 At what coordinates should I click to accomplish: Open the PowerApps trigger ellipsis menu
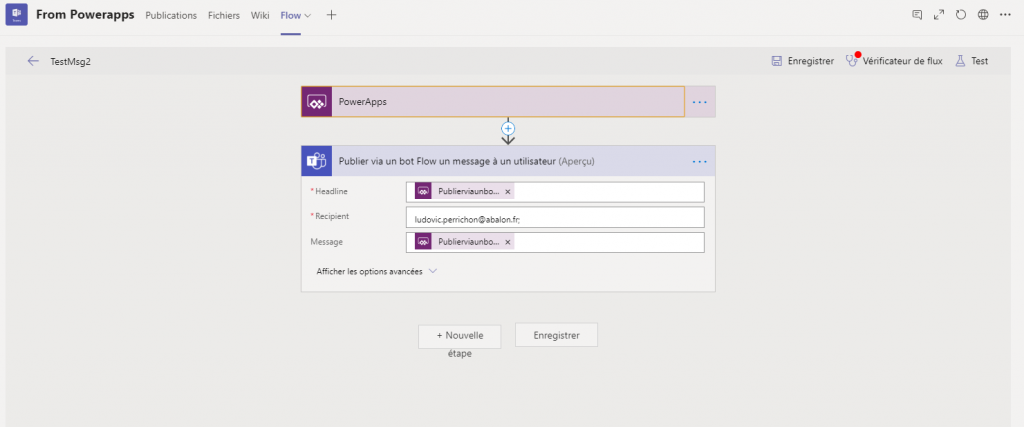pyautogui.click(x=699, y=102)
